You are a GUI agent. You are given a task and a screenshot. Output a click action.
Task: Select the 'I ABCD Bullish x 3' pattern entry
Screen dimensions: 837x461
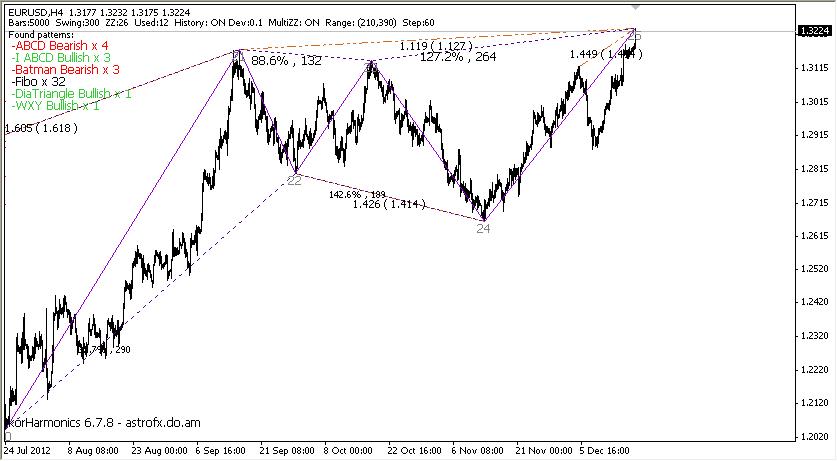pos(60,58)
